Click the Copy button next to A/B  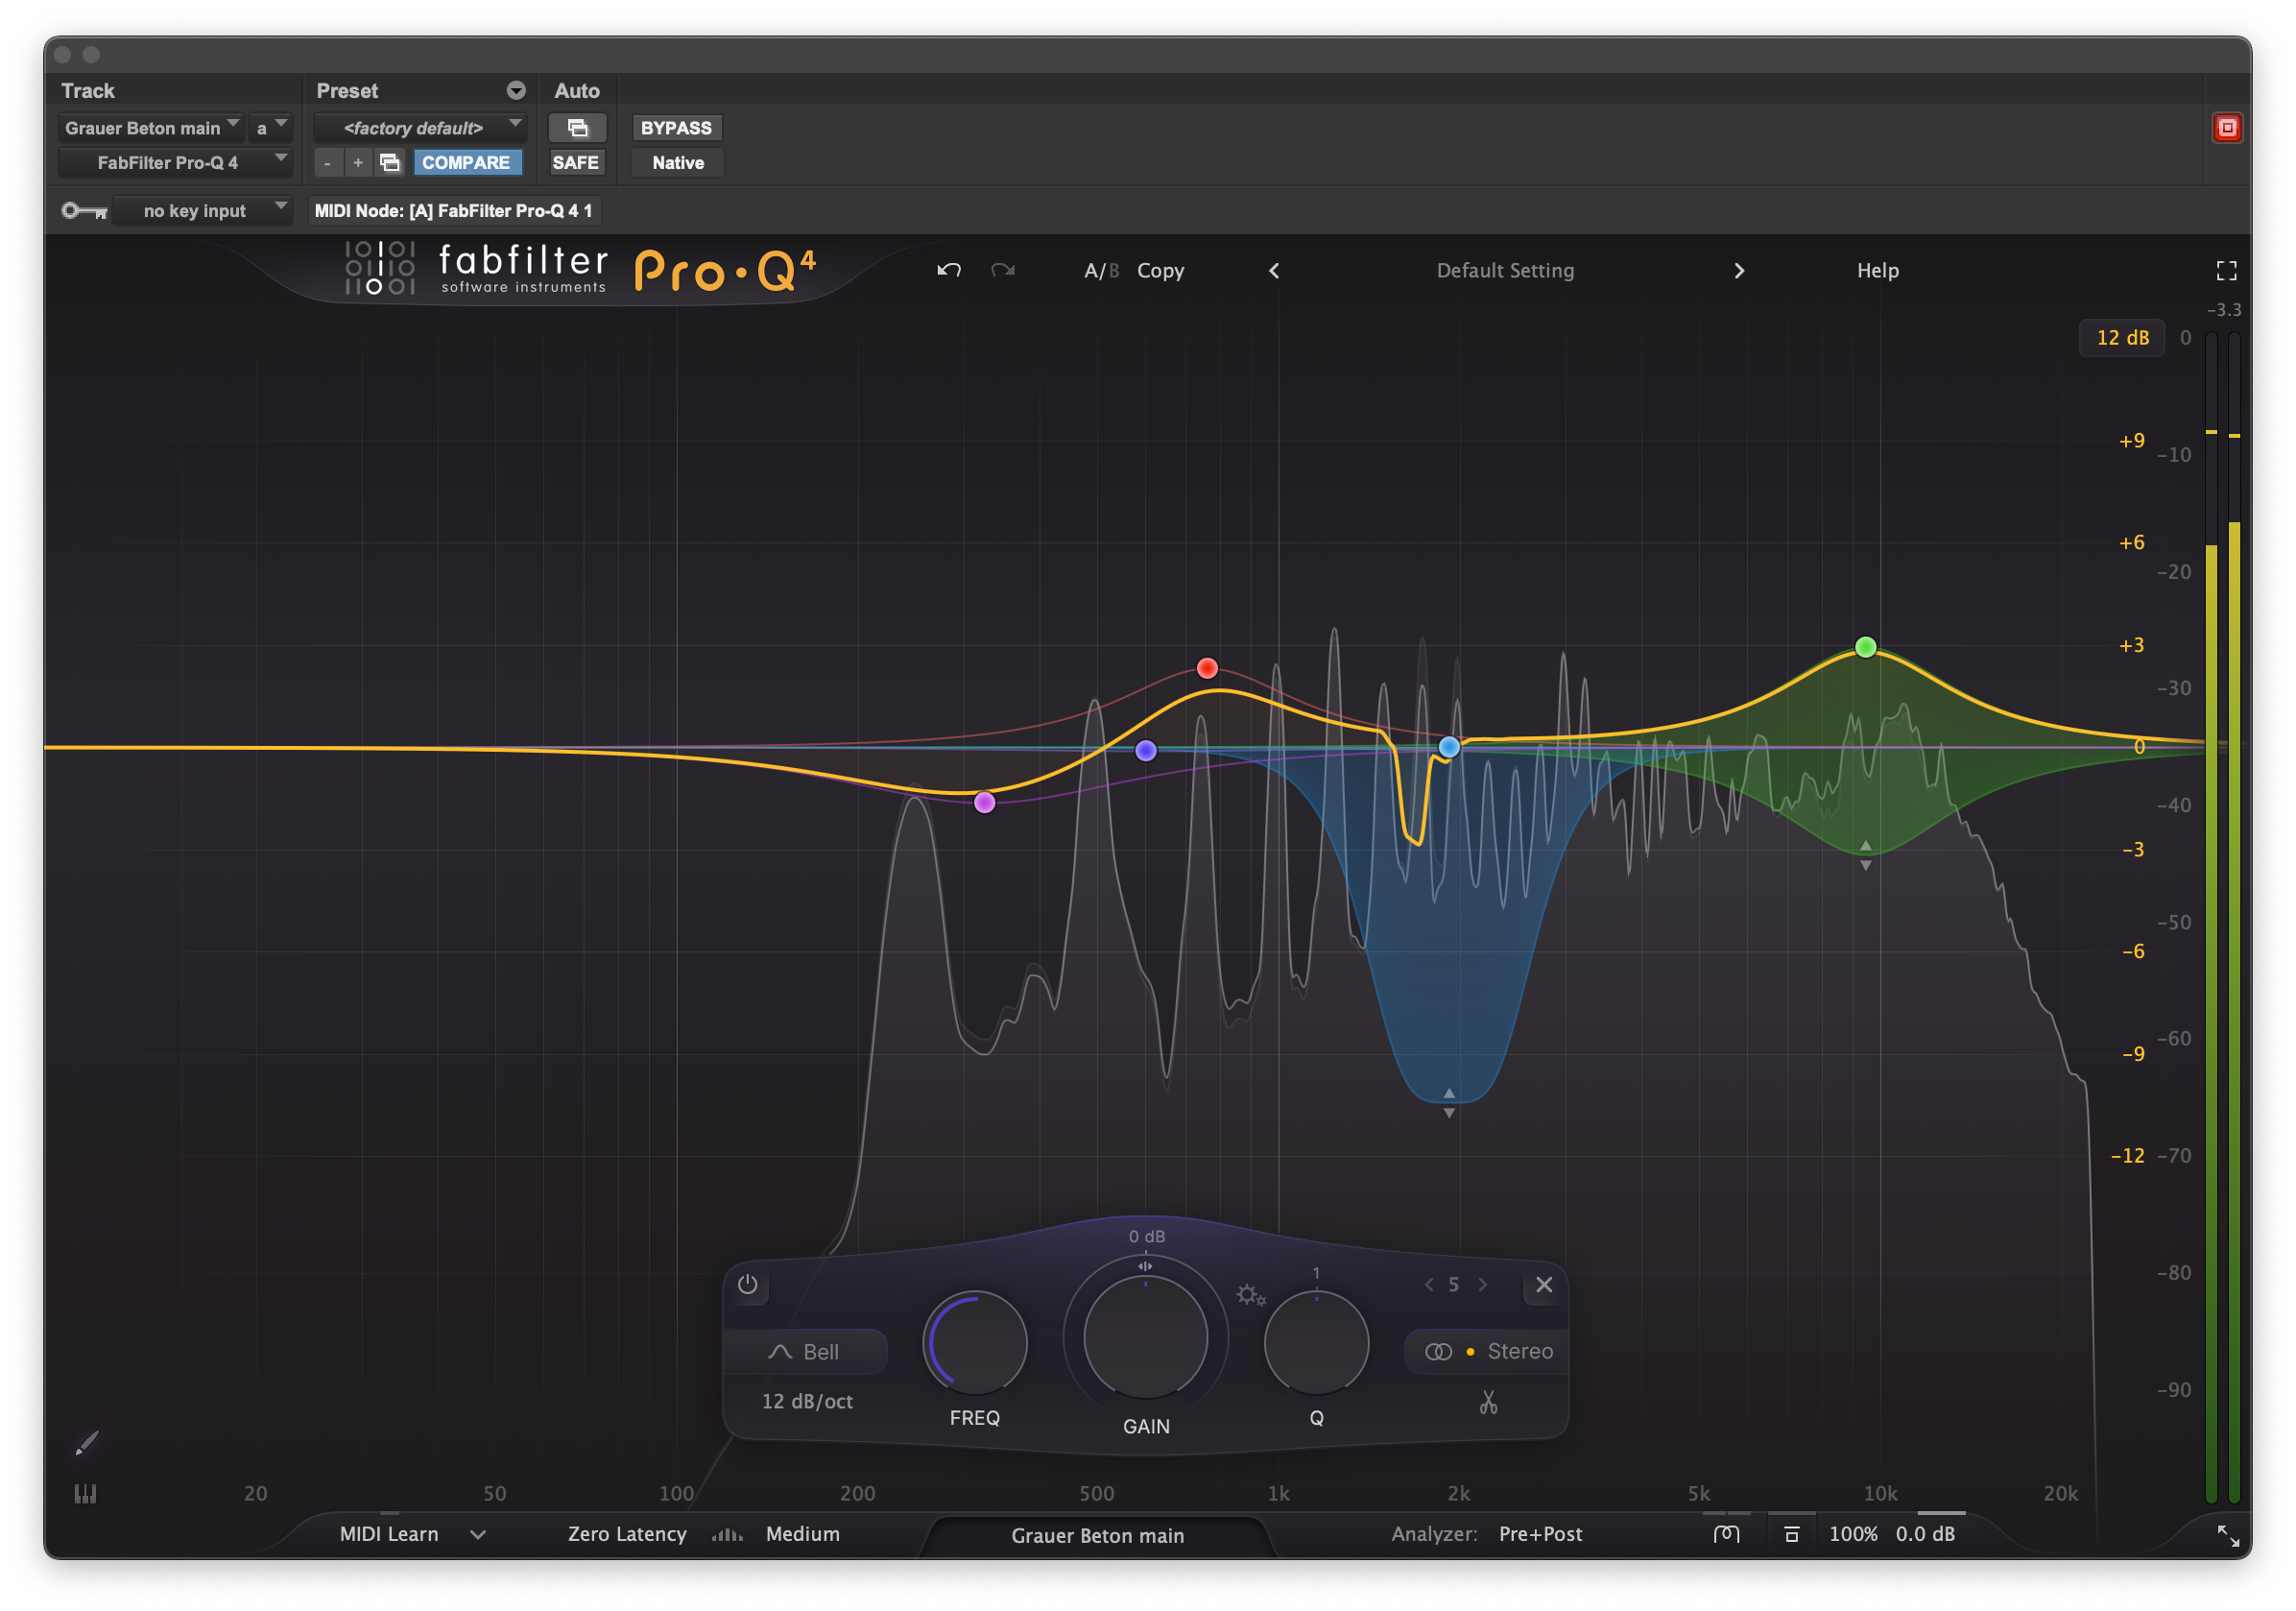click(1160, 270)
